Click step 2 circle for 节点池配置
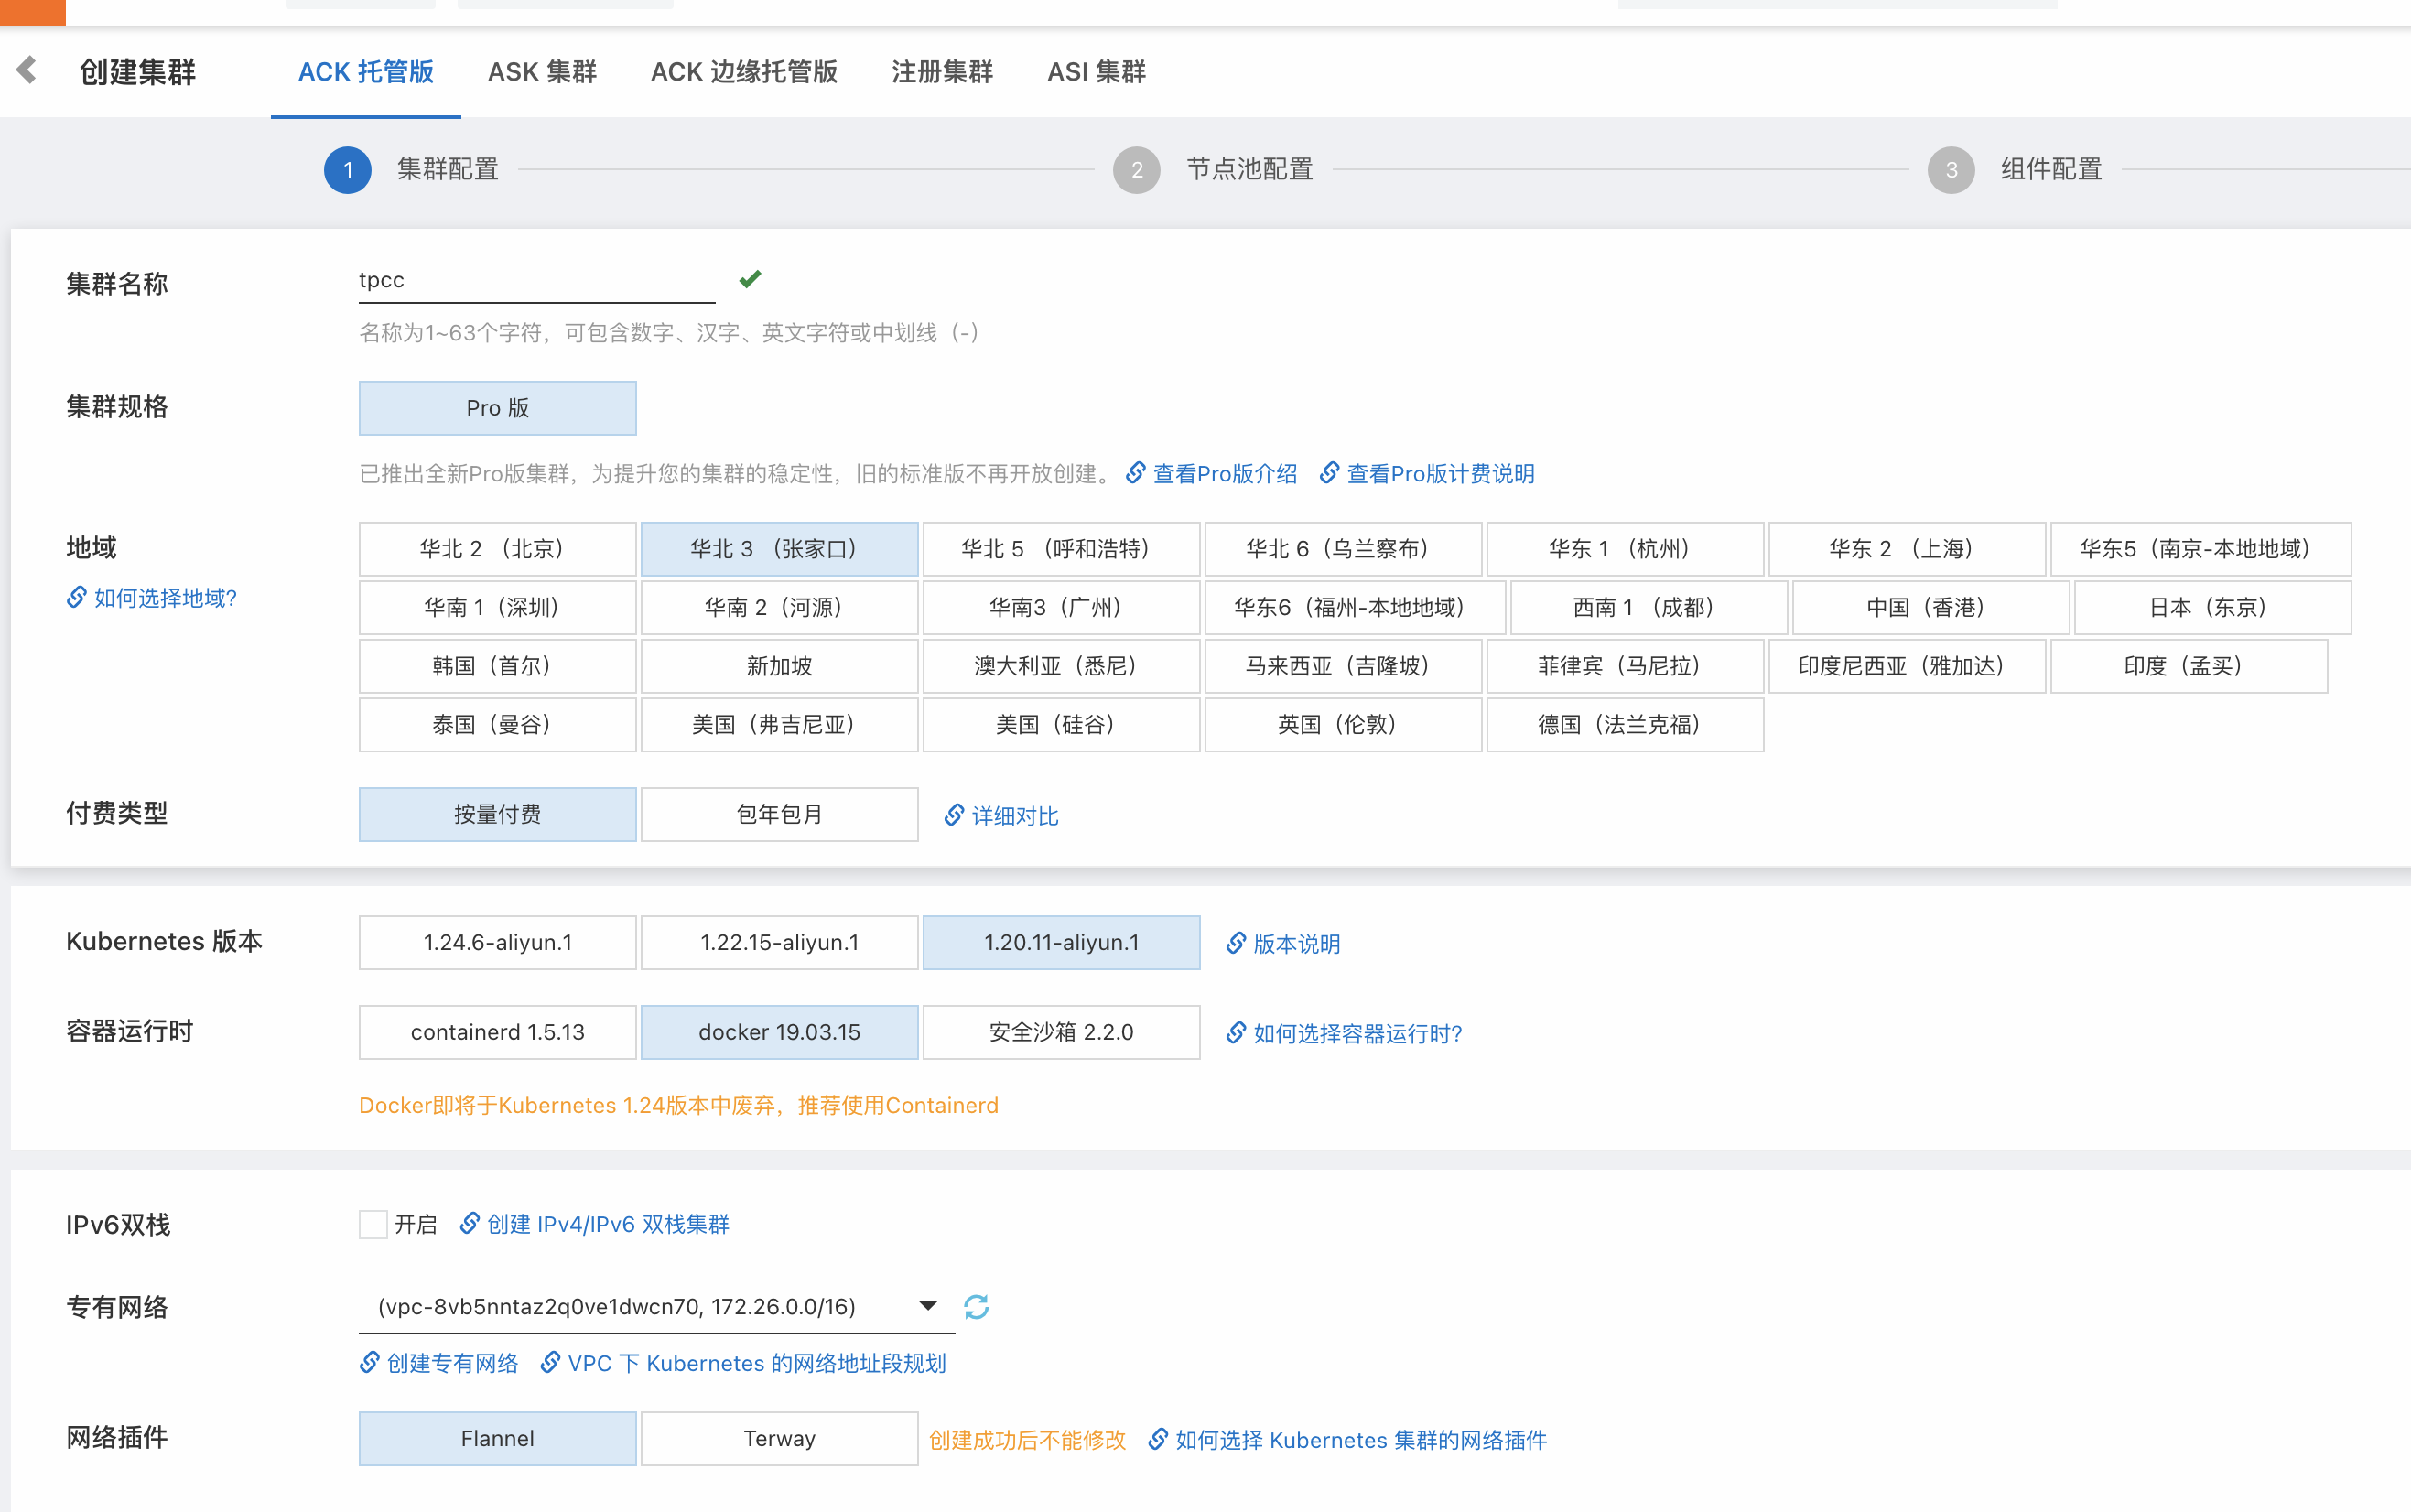The width and height of the screenshot is (2411, 1512). [1136, 170]
